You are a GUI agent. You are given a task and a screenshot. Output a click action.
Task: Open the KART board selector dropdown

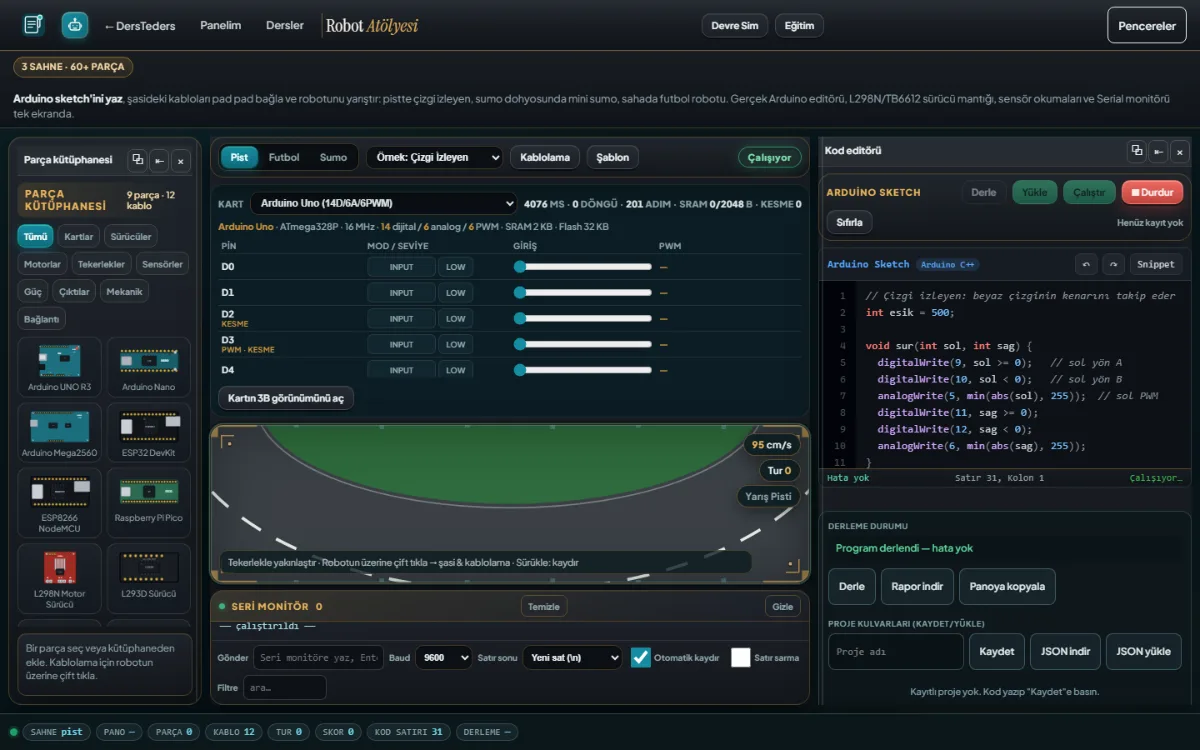(383, 203)
